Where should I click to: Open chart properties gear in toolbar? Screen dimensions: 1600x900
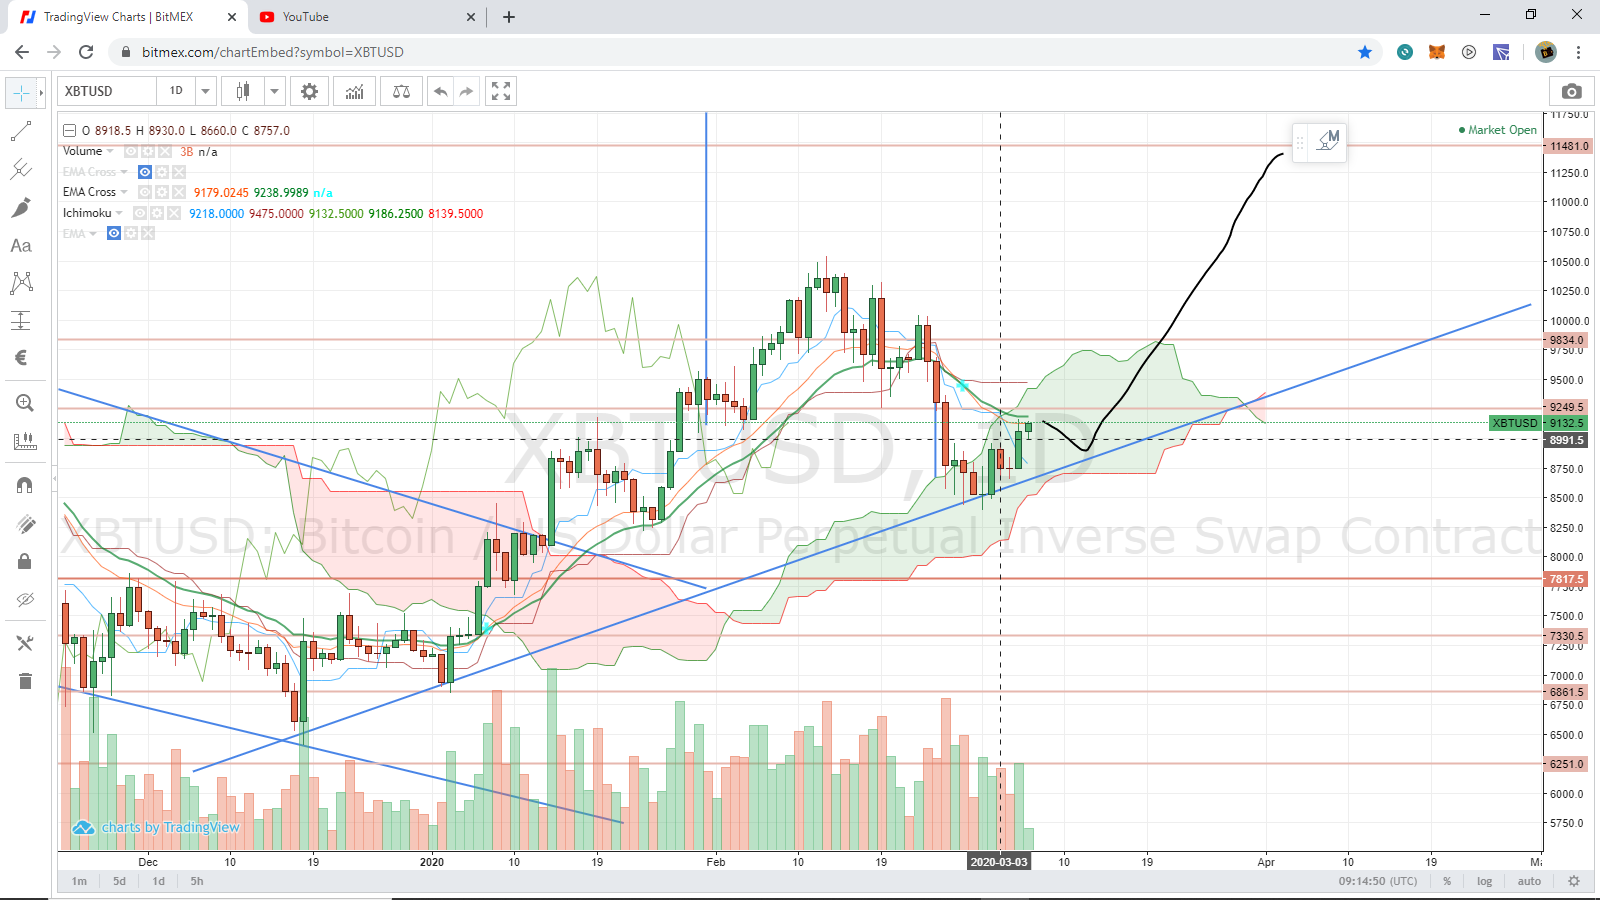[x=310, y=91]
